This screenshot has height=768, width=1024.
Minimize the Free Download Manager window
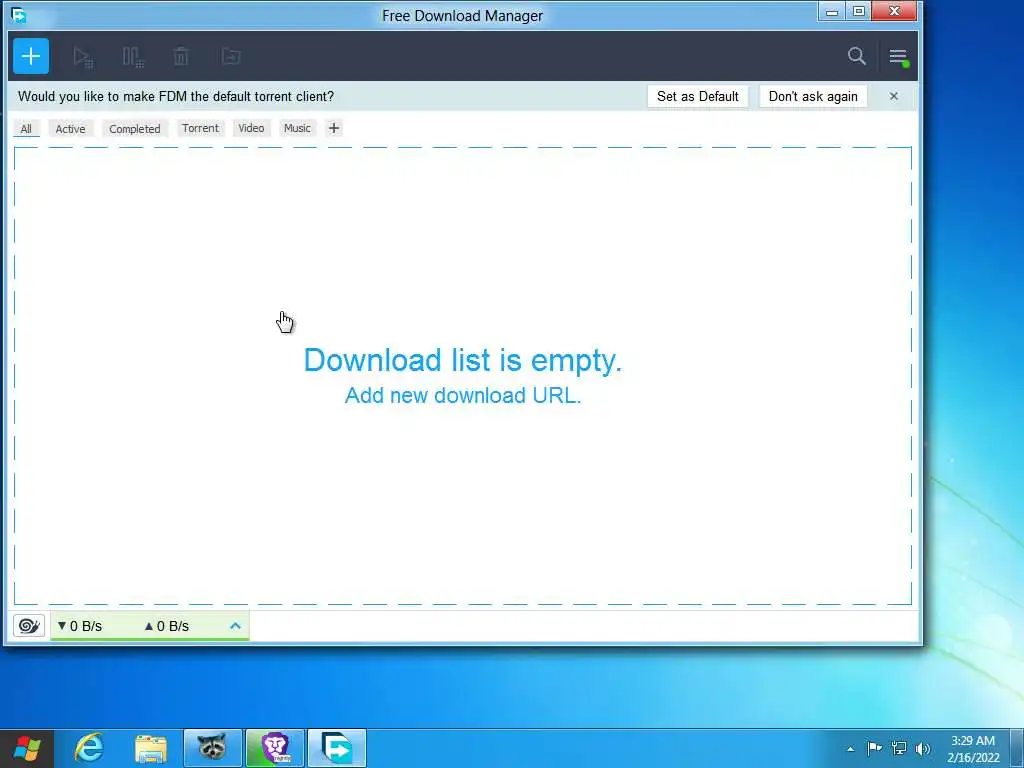831,12
